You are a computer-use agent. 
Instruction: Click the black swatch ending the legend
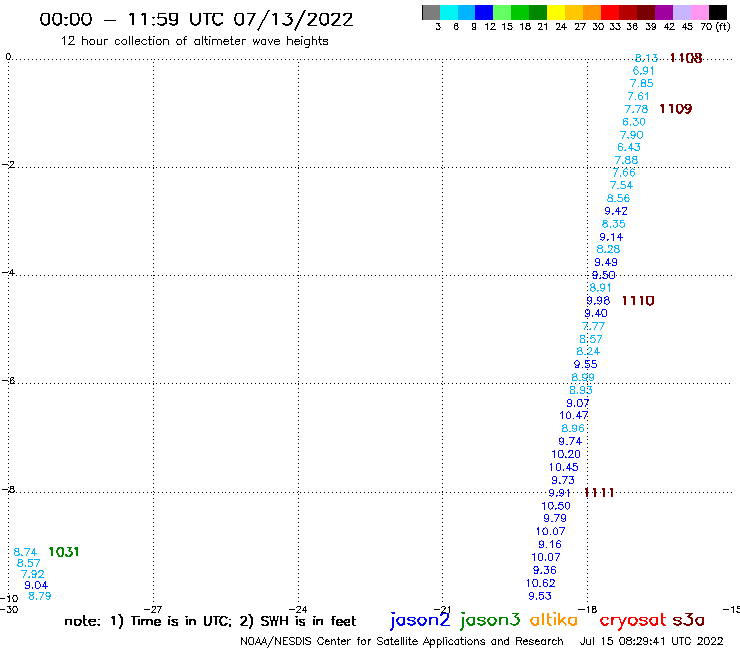[717, 12]
